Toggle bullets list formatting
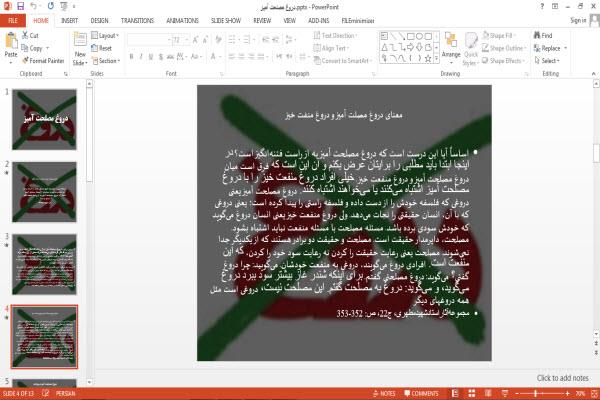The image size is (600, 400). [233, 39]
